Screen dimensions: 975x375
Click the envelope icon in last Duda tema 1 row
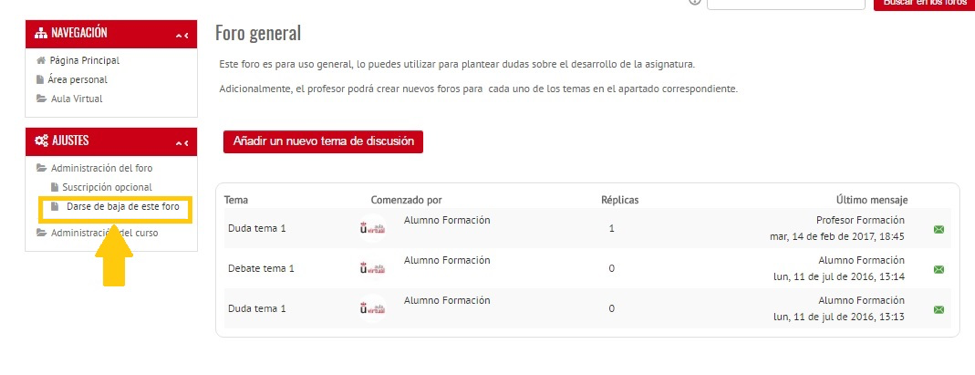coord(938,309)
